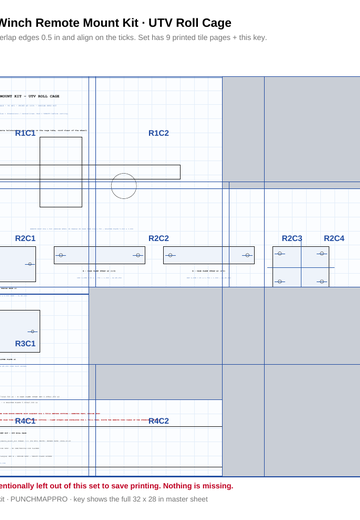Click the PUNCHMAPPRO footer line
The image size is (360, 520).
coord(104,499)
